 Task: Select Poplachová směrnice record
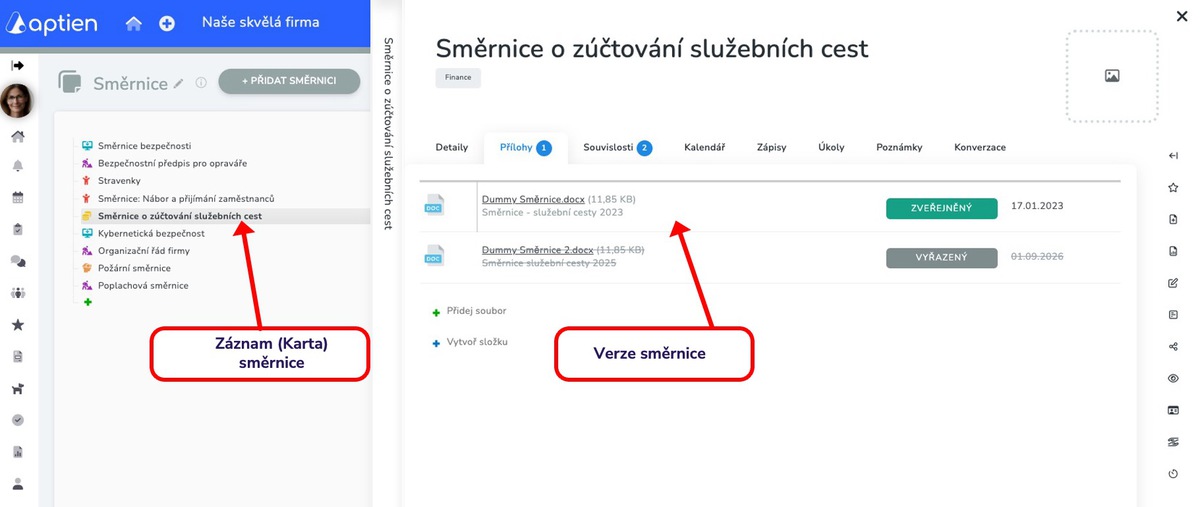click(143, 285)
